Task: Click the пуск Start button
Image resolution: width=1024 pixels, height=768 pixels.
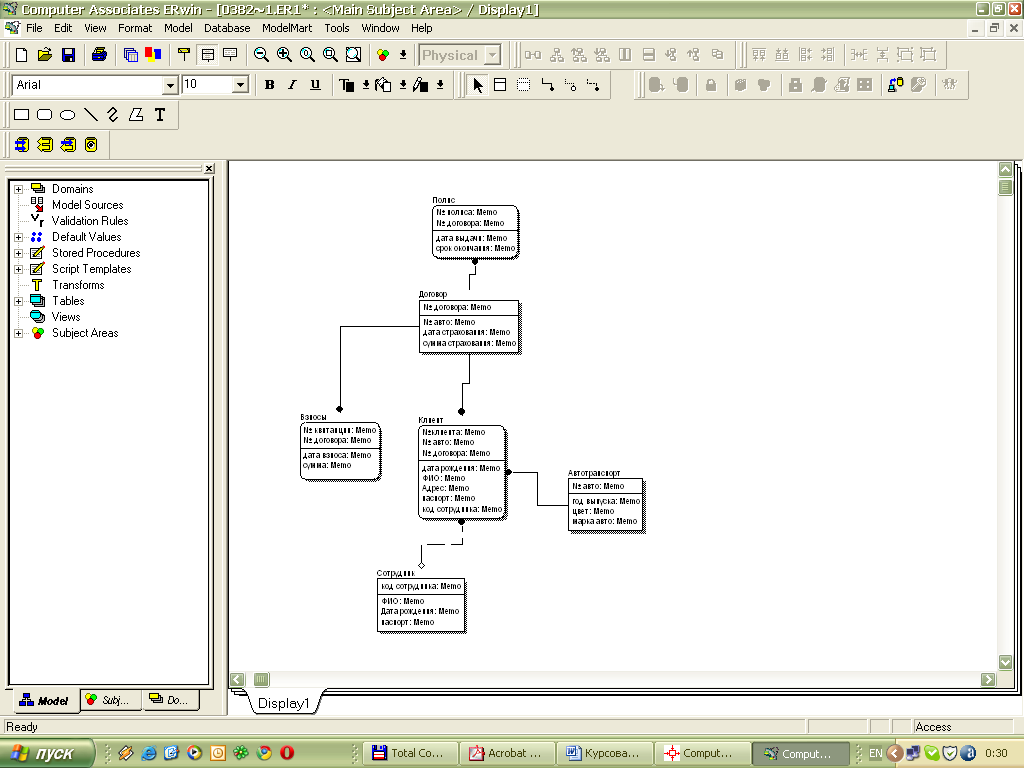Action: 47,753
